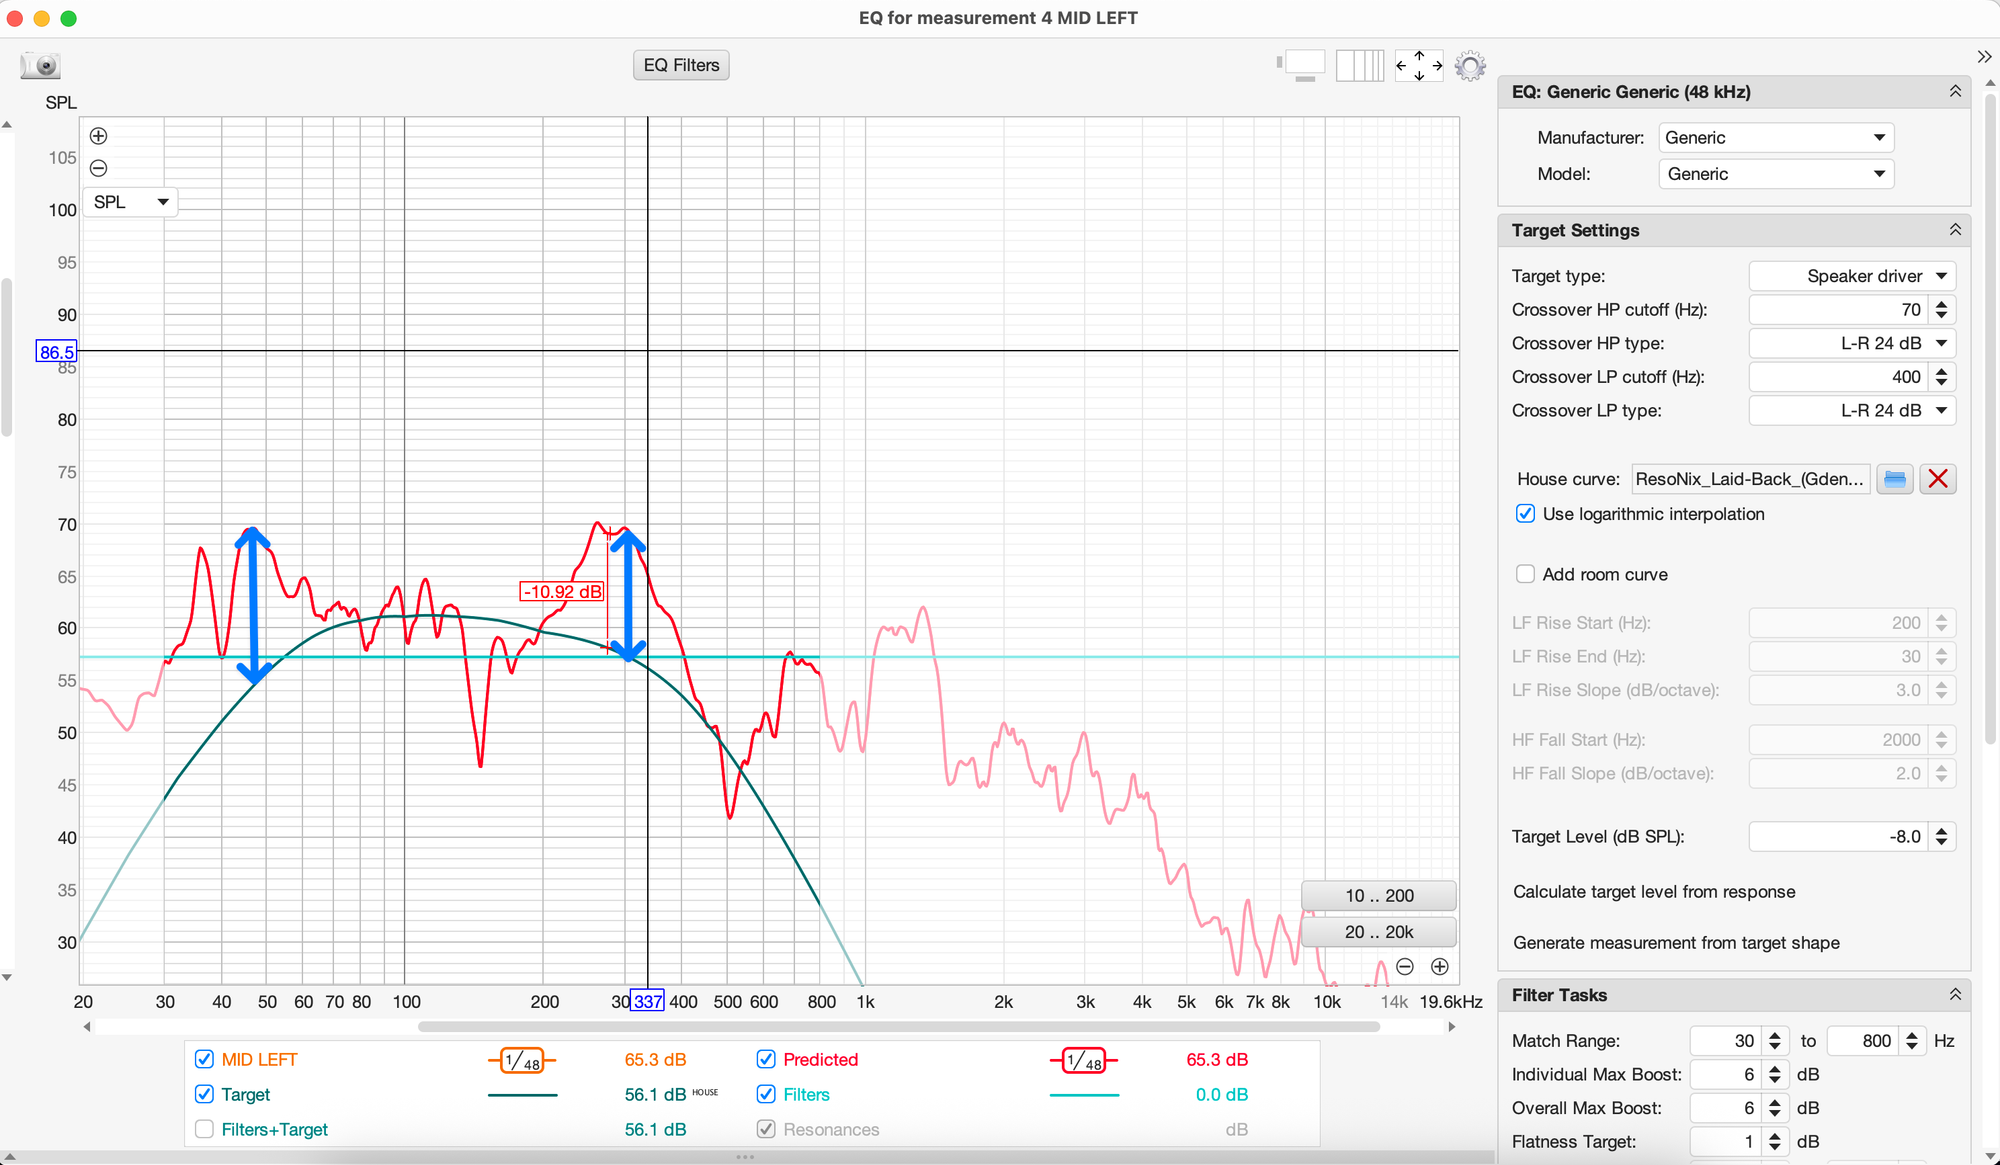Click Calculate target level from response

tap(1654, 892)
